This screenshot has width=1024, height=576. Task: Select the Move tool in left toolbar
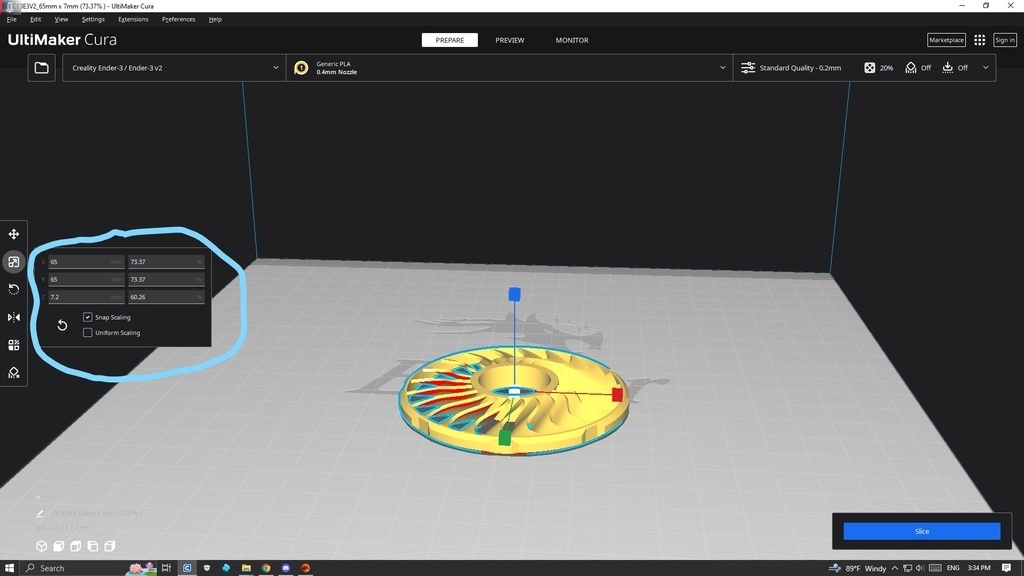coord(14,234)
